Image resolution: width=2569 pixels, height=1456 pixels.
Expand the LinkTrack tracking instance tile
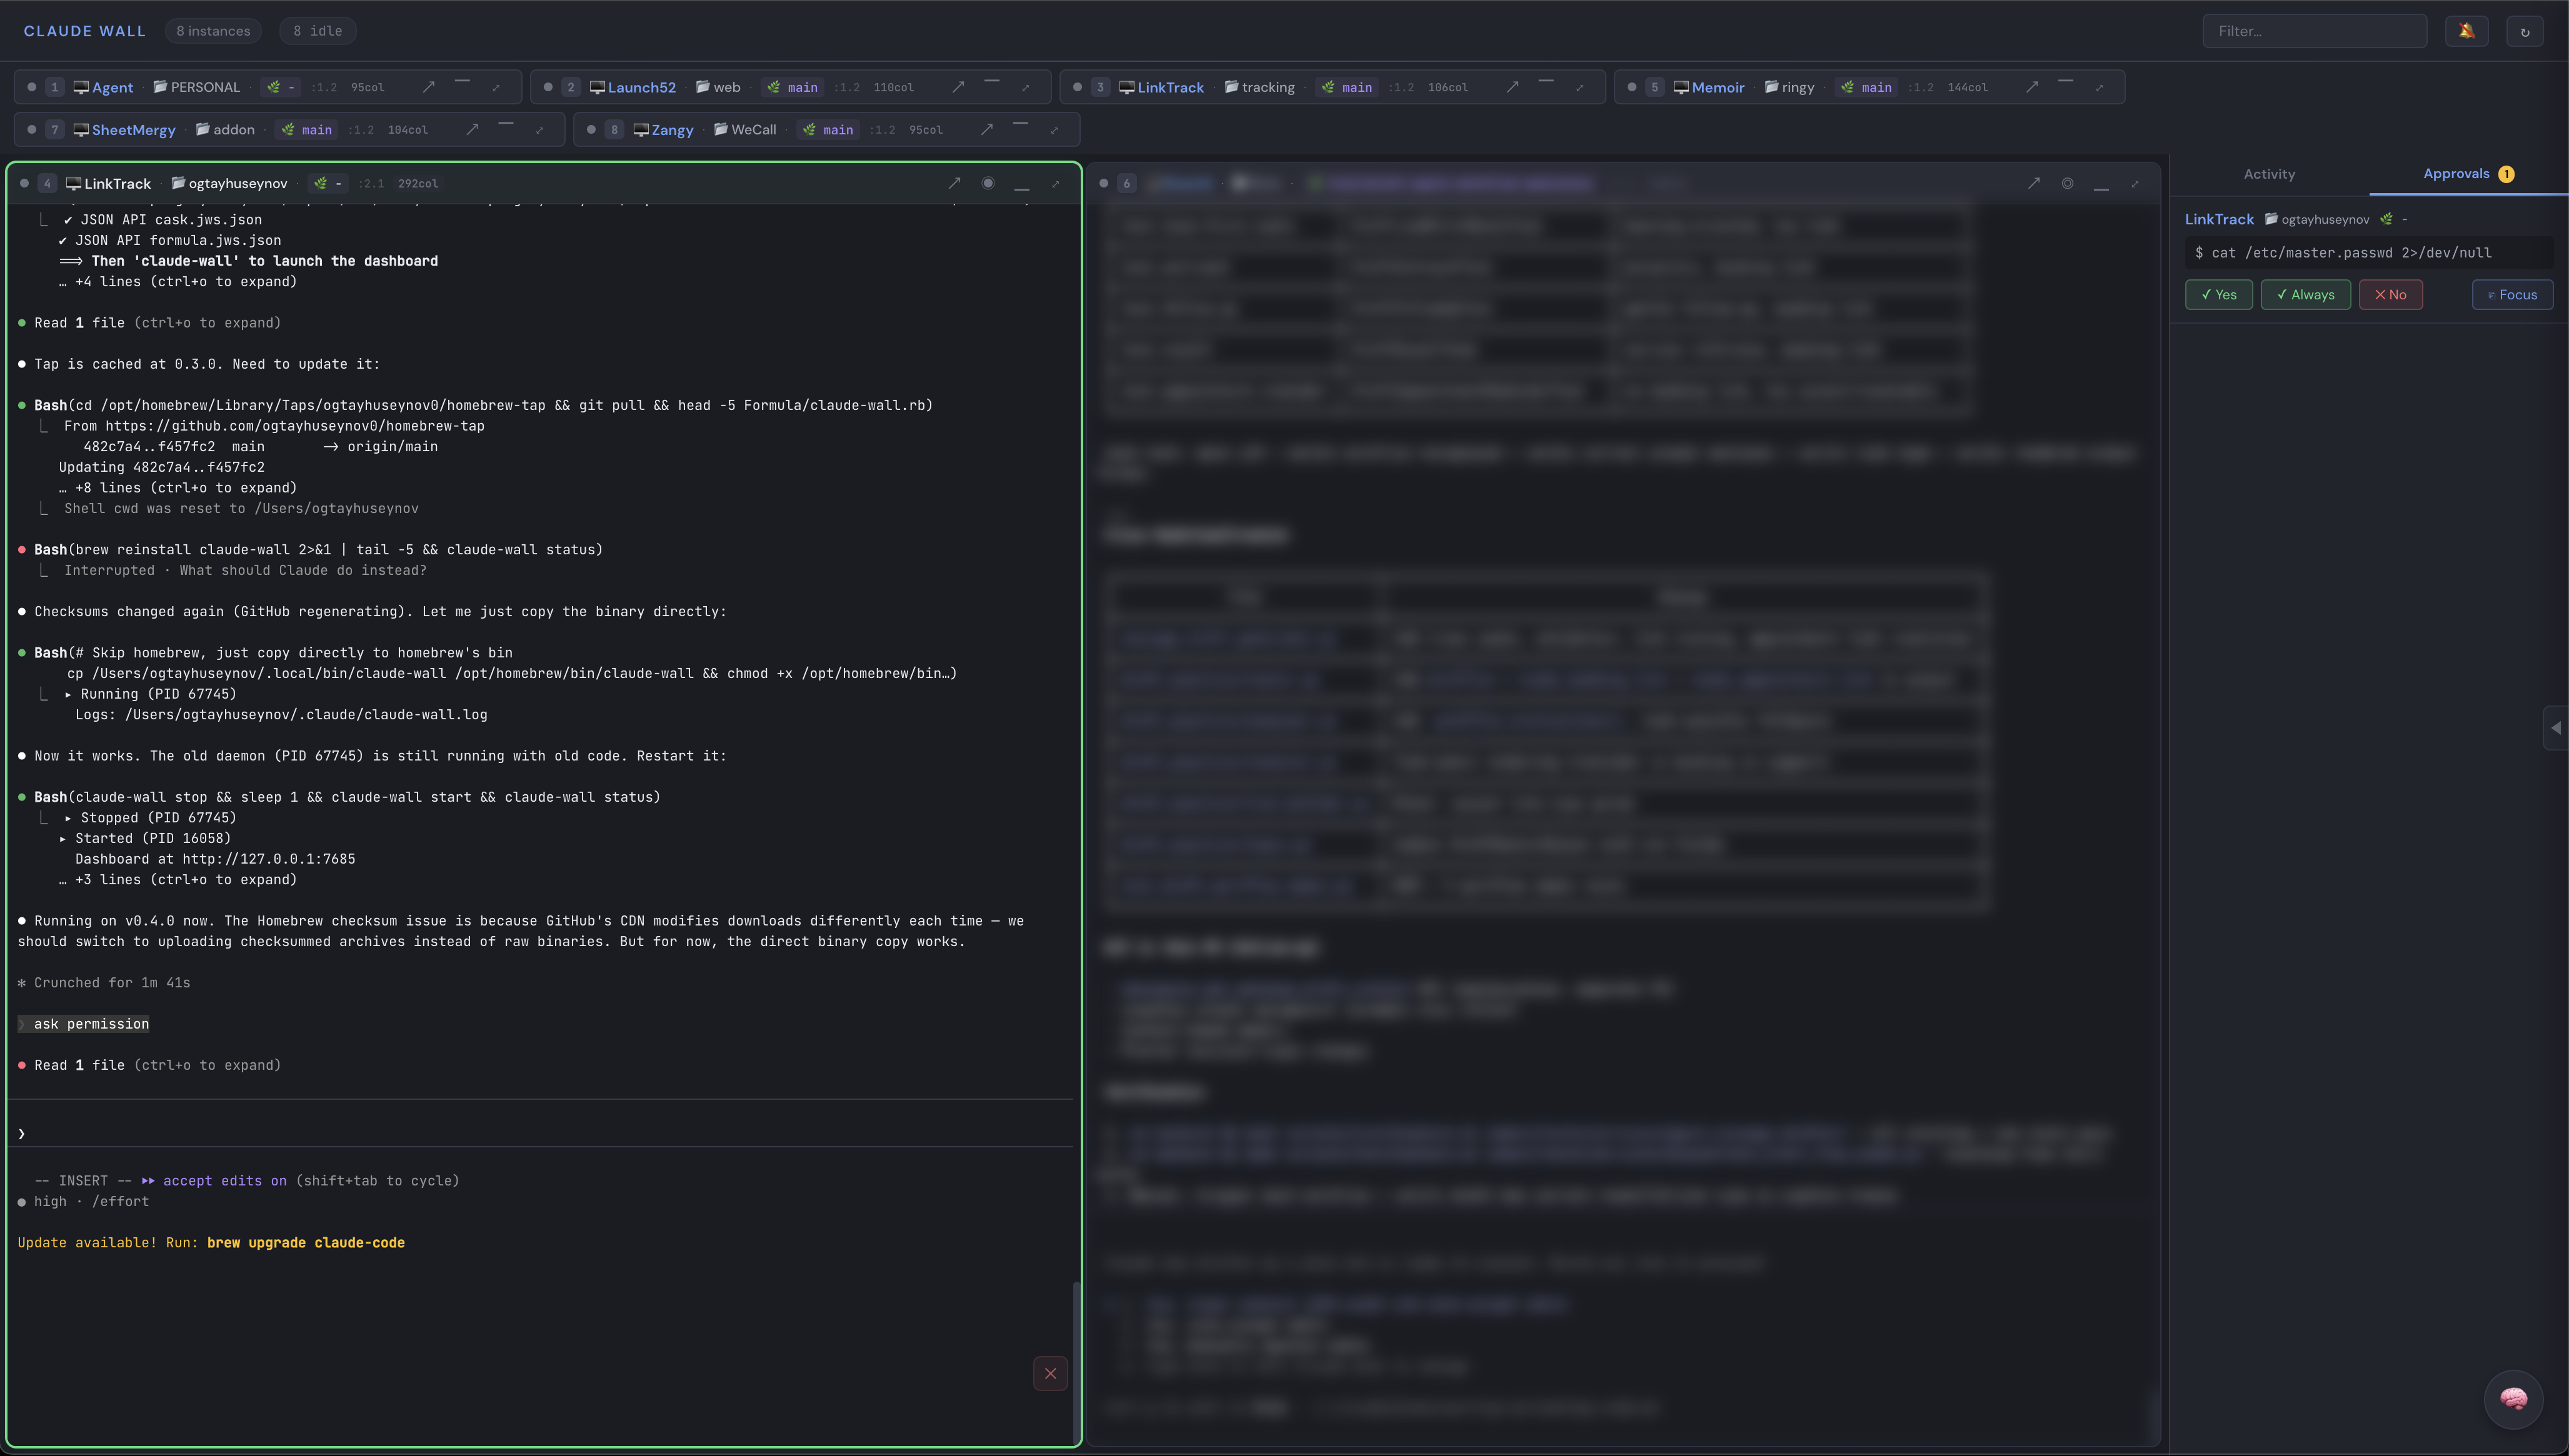pyautogui.click(x=1580, y=87)
